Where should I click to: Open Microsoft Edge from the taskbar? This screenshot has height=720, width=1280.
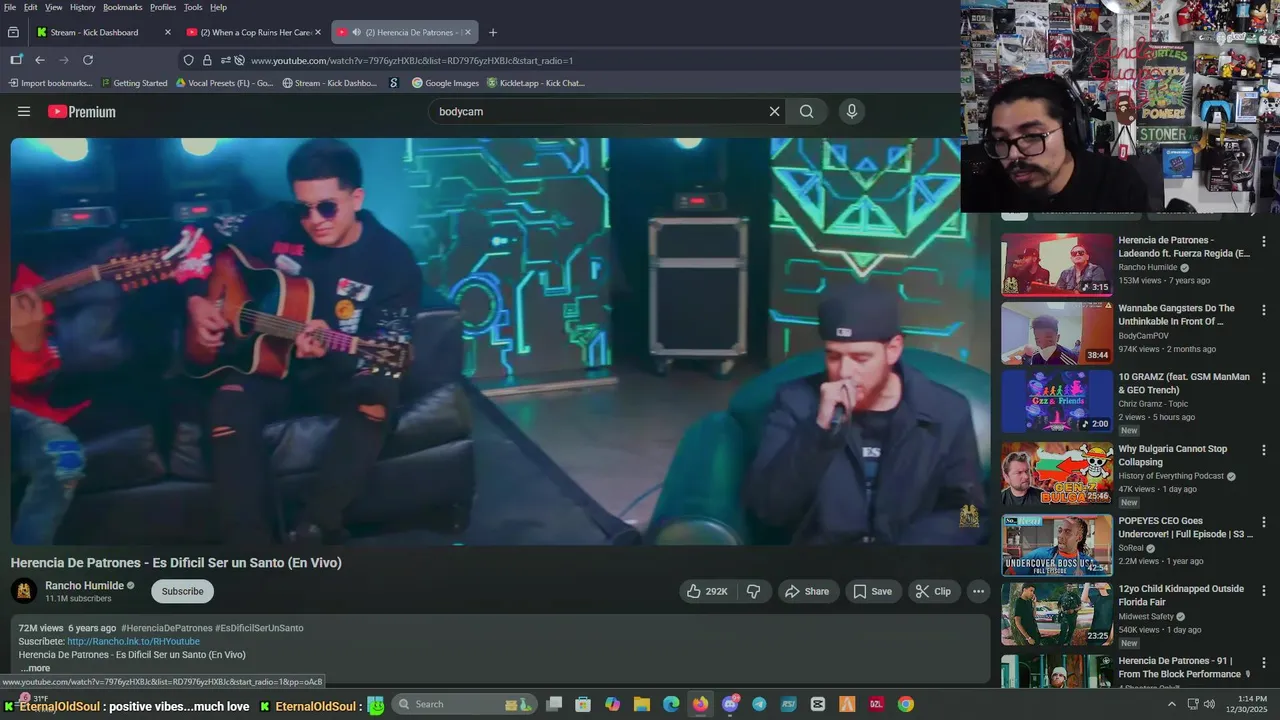(671, 704)
